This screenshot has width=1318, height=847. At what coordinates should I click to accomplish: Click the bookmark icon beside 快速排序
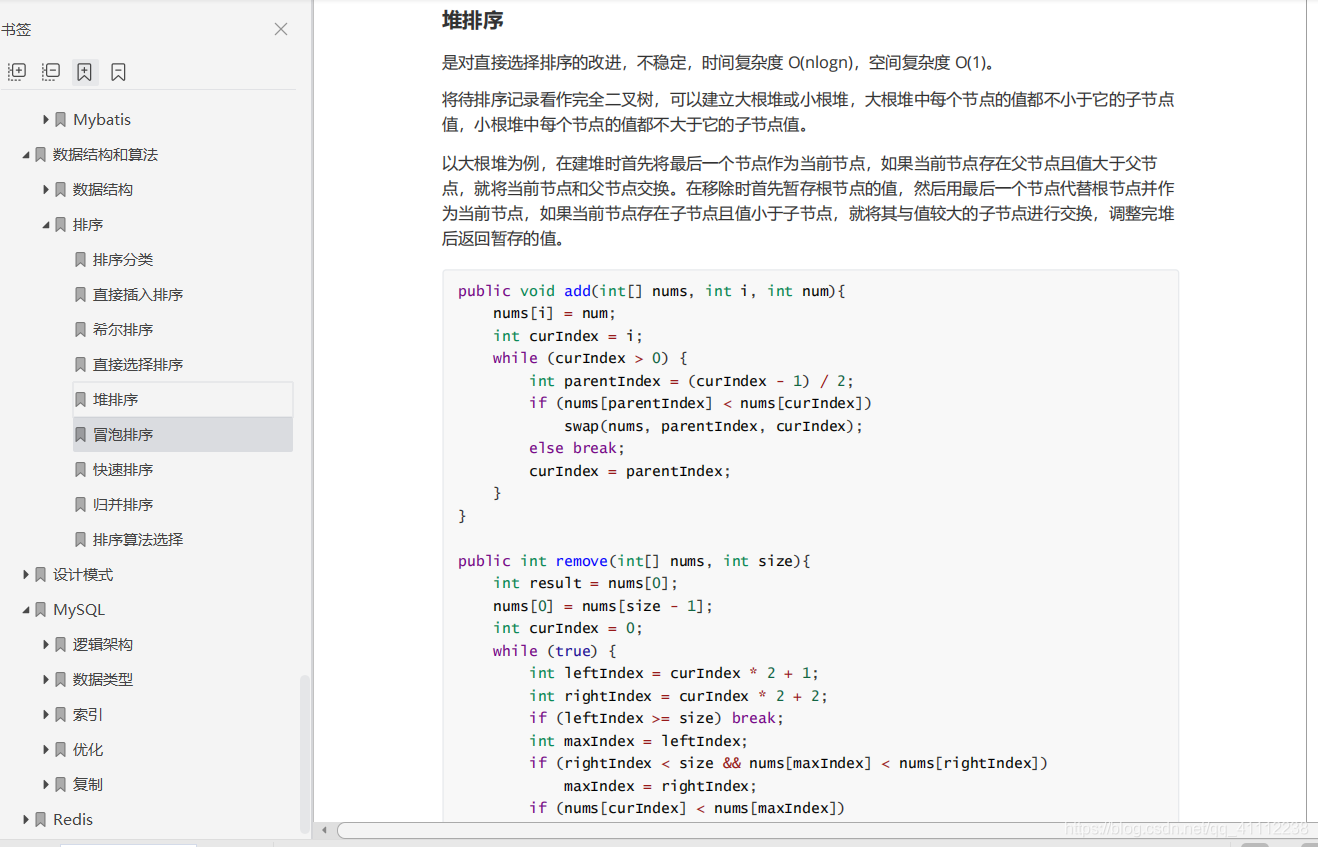[x=81, y=469]
